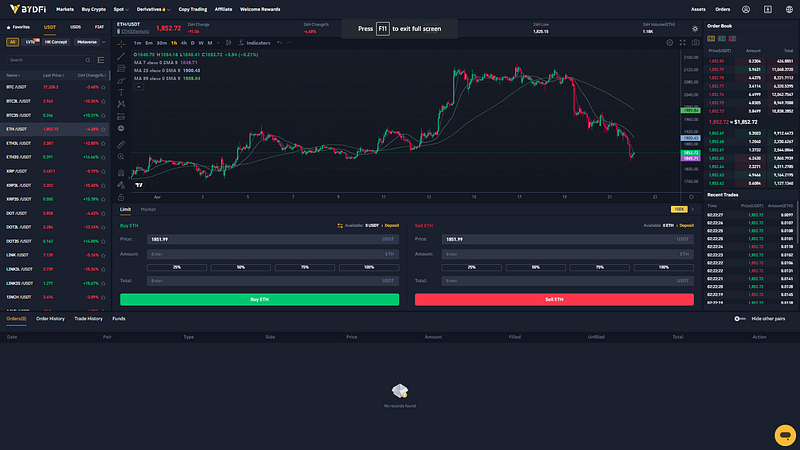
Task: Click the undo arrow in chart toolbar
Action: tap(279, 43)
